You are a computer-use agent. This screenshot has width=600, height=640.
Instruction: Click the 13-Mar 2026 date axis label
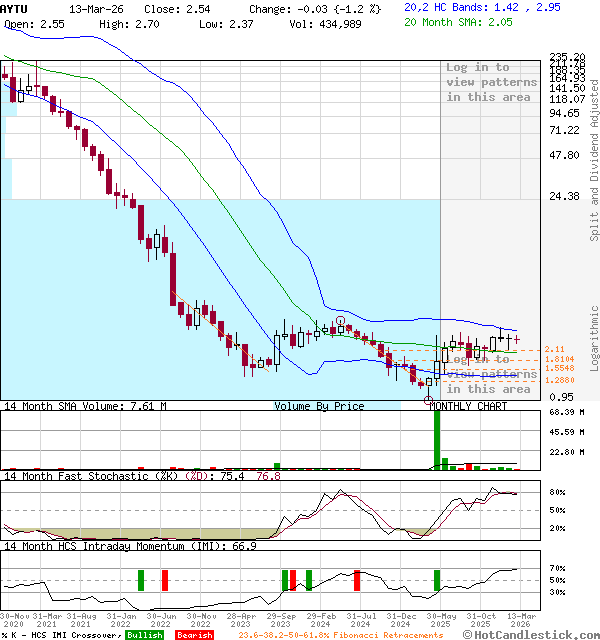pos(517,619)
